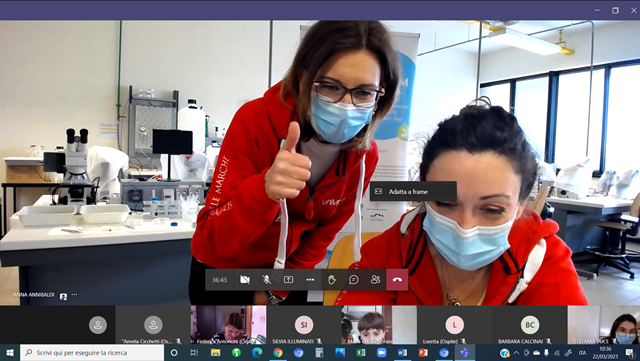Show the participants panel
This screenshot has height=361, width=640.
tap(376, 280)
